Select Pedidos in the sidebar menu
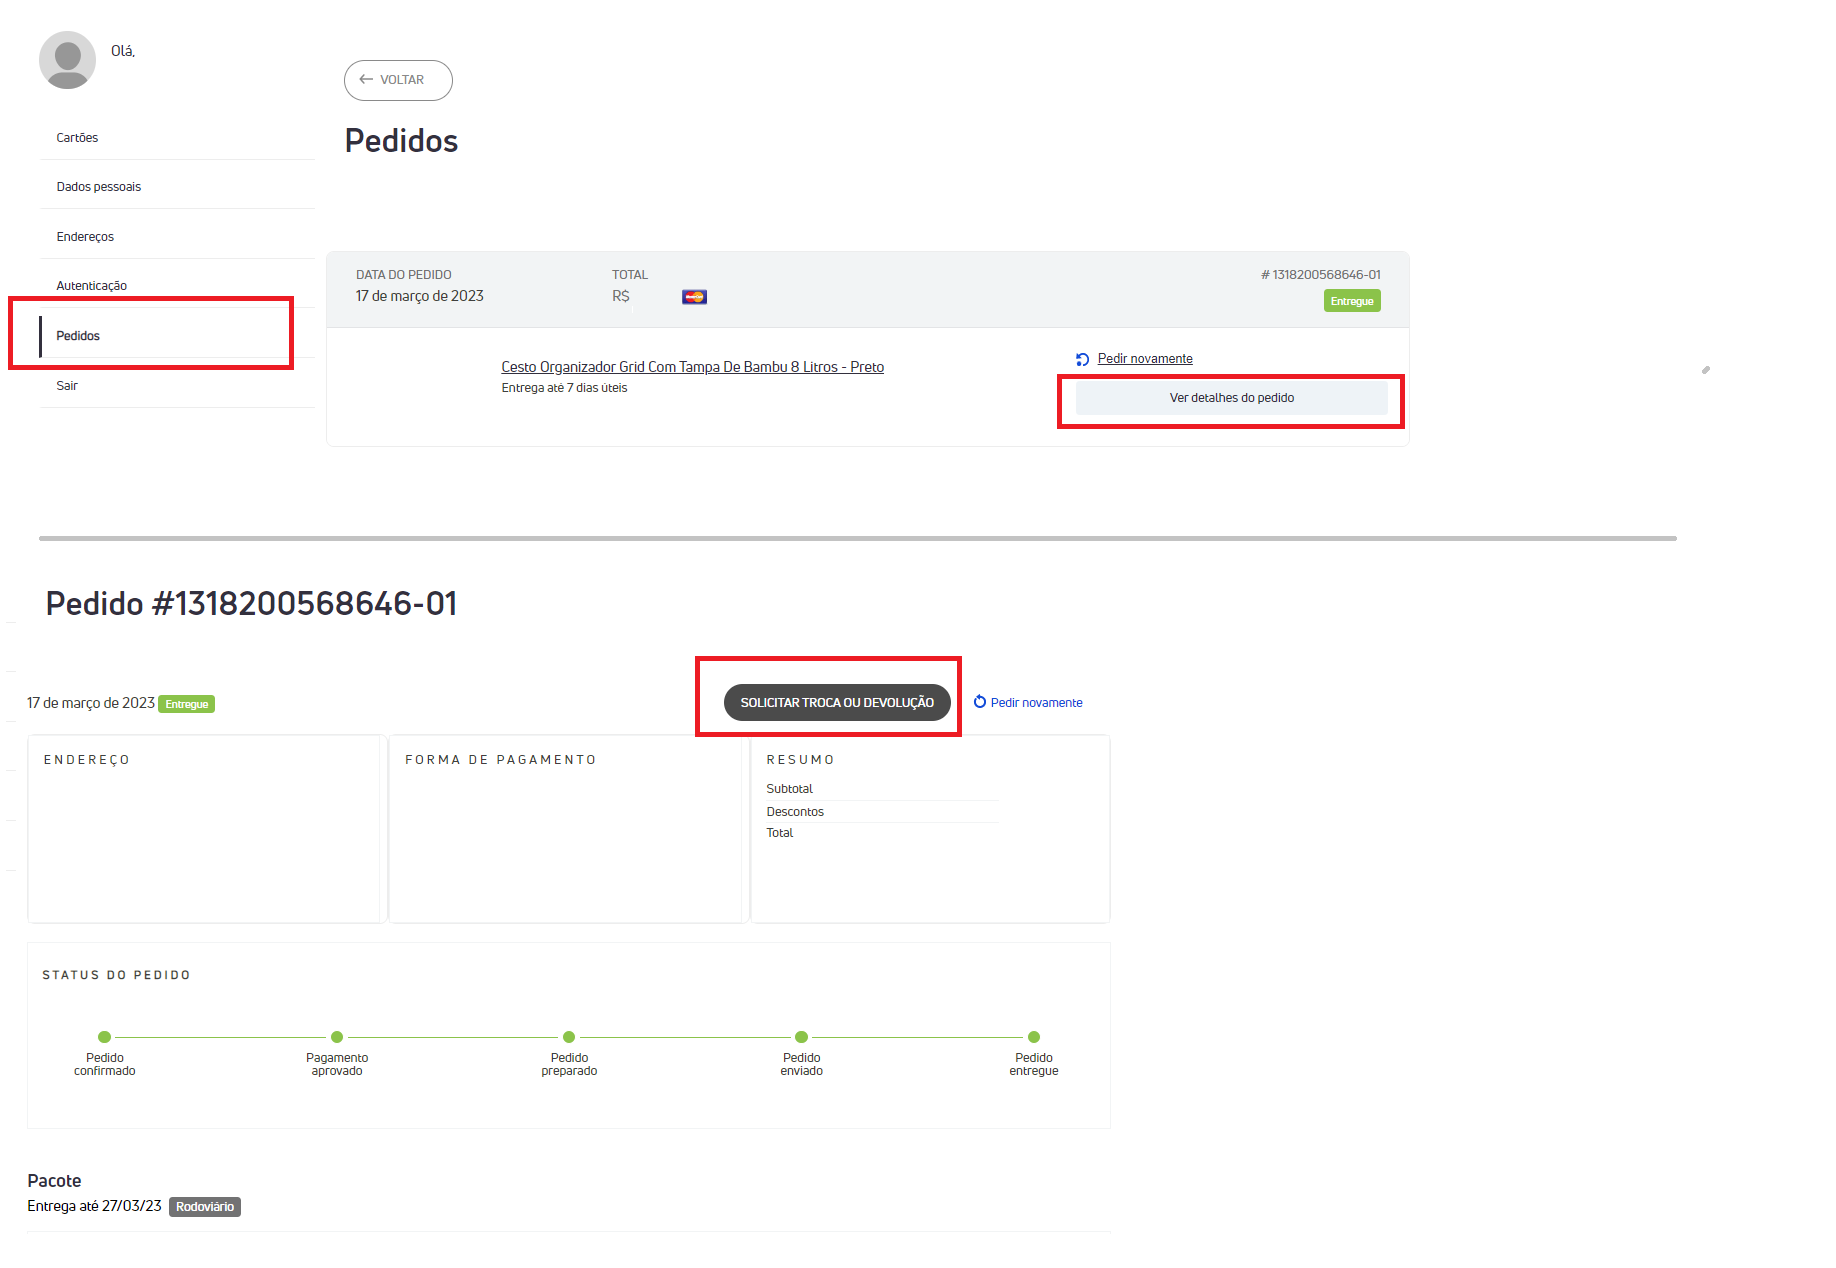This screenshot has width=1836, height=1268. coord(78,336)
